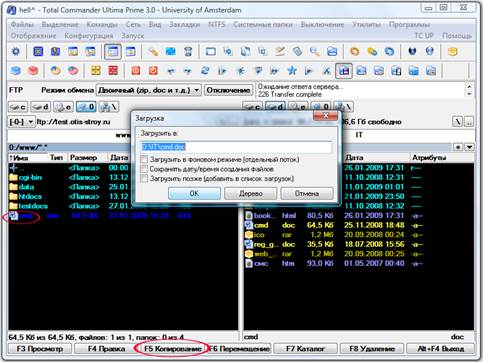Open the Конфигурация menu

pyautogui.click(x=89, y=36)
